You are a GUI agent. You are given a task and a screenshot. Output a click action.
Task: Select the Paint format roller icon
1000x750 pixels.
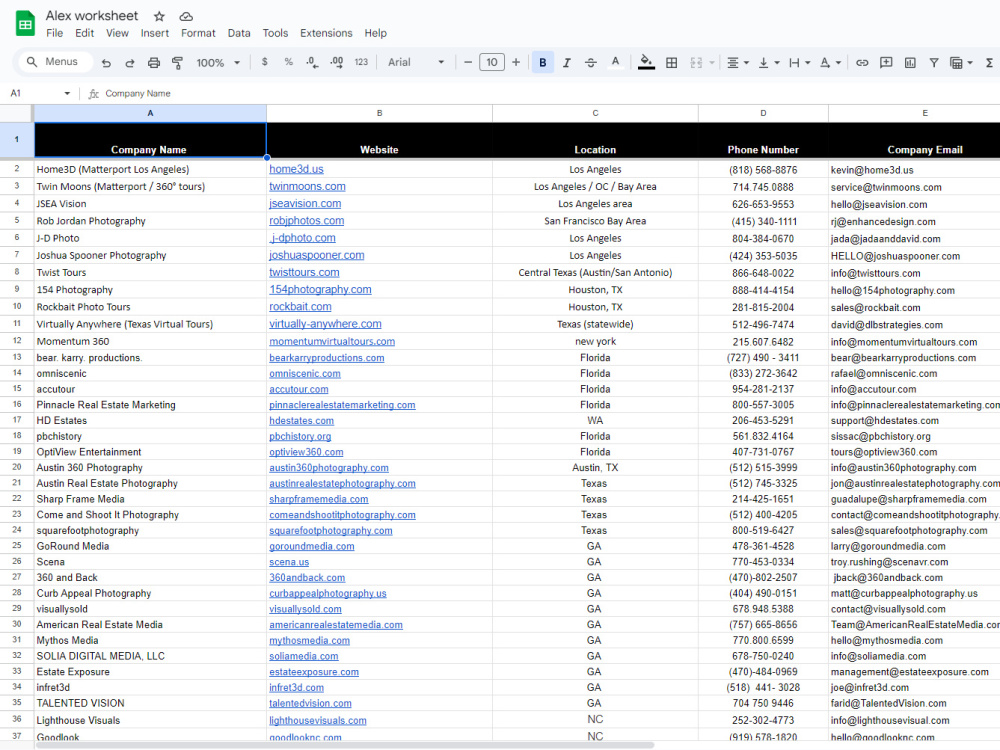(177, 62)
